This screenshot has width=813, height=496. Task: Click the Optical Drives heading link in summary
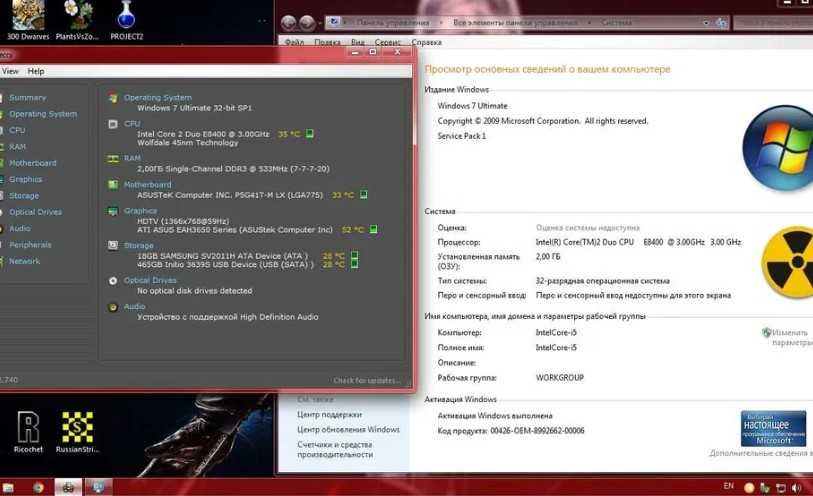click(x=150, y=280)
